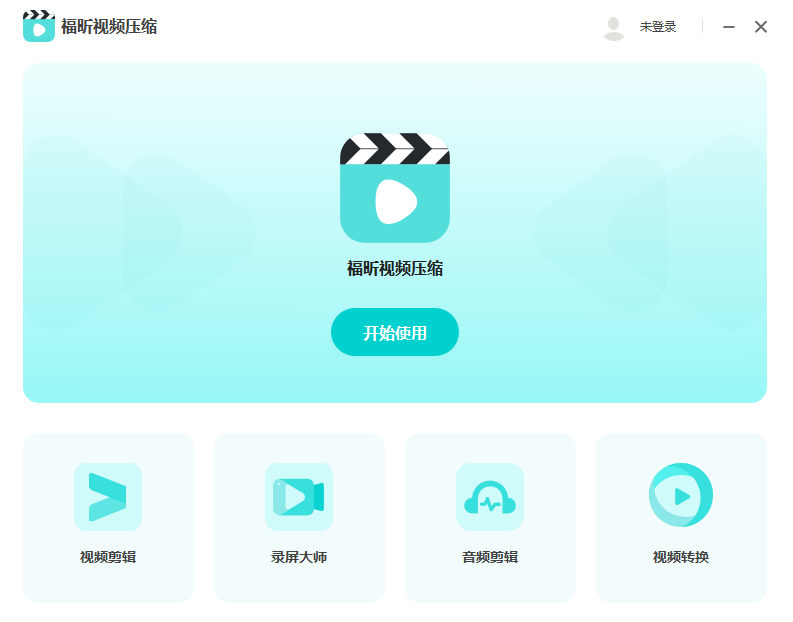793x622 pixels.
Task: Close the application window
Action: pos(761,27)
